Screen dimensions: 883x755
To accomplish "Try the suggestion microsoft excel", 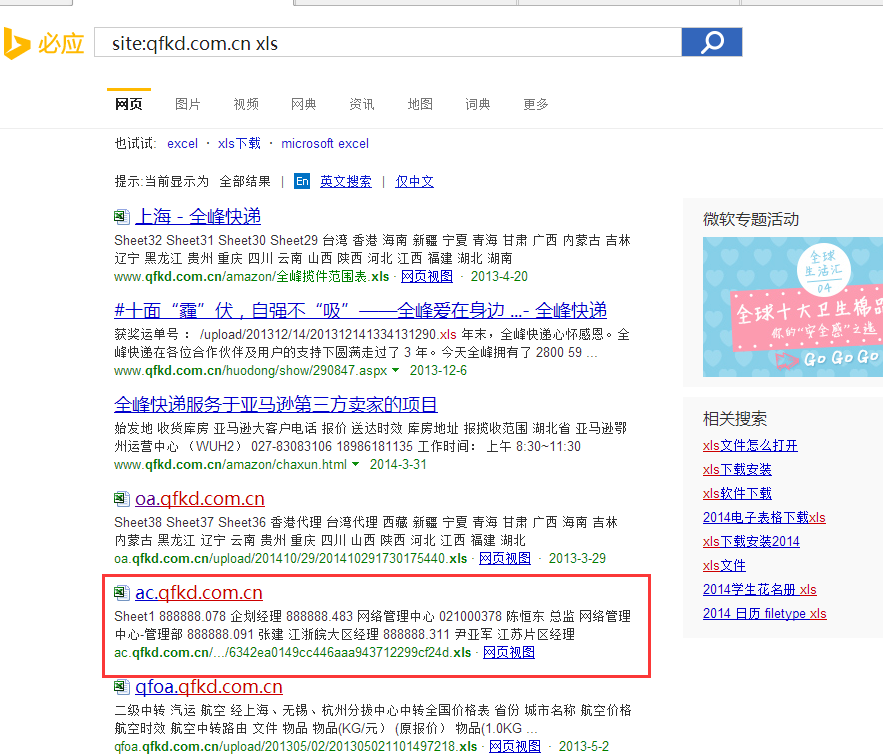I will 325,144.
